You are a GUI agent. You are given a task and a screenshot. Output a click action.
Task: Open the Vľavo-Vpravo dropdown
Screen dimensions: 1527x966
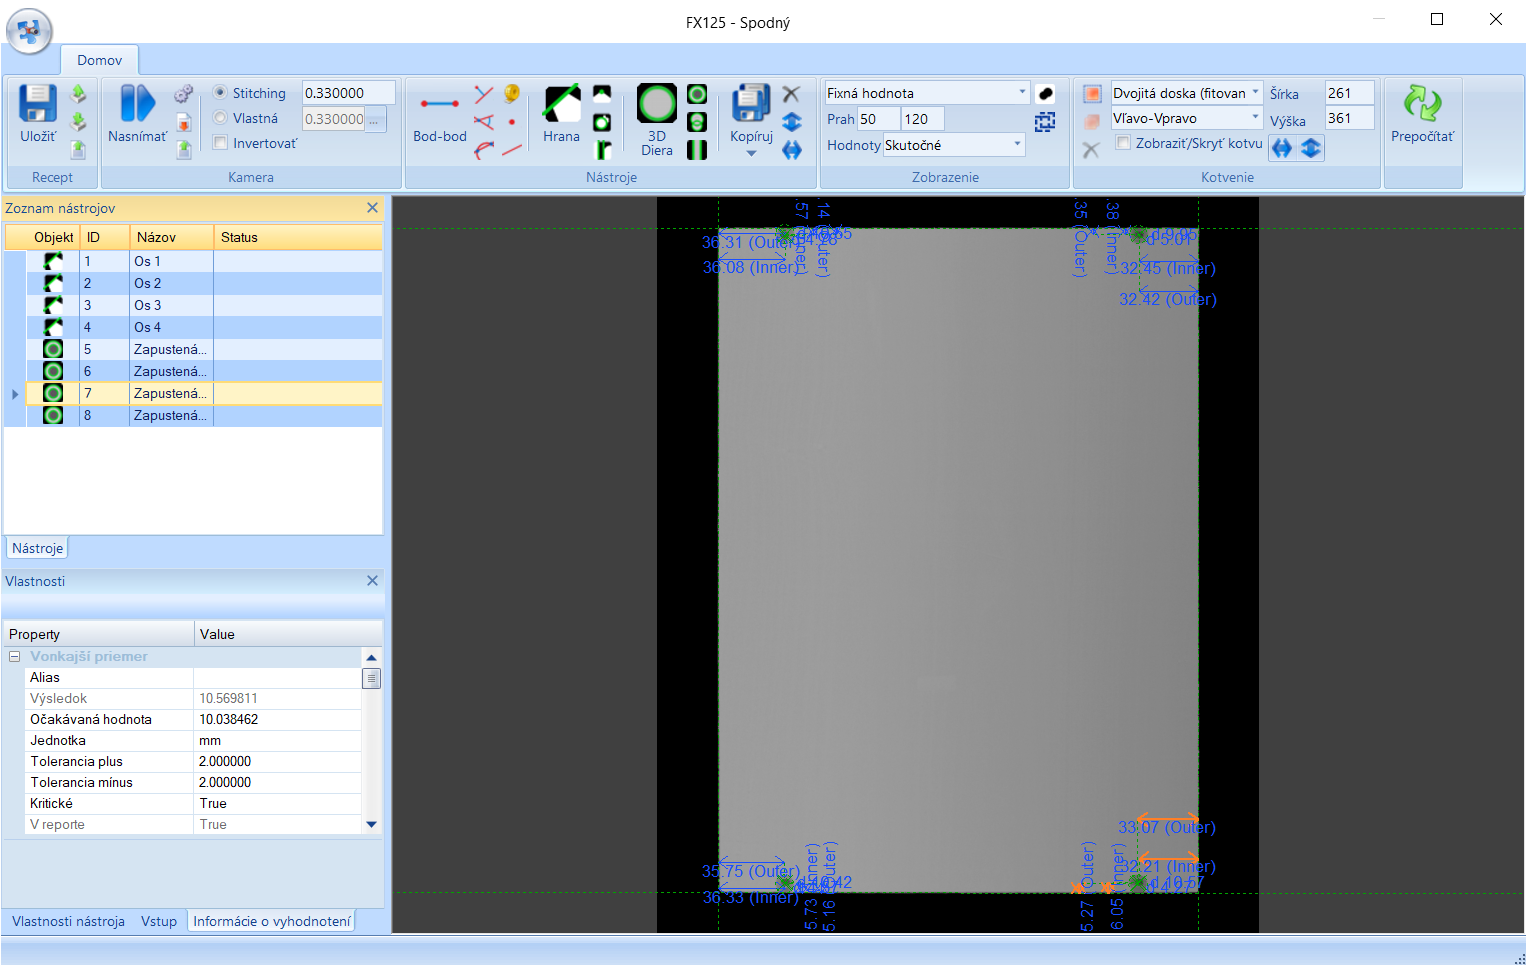tap(1255, 118)
